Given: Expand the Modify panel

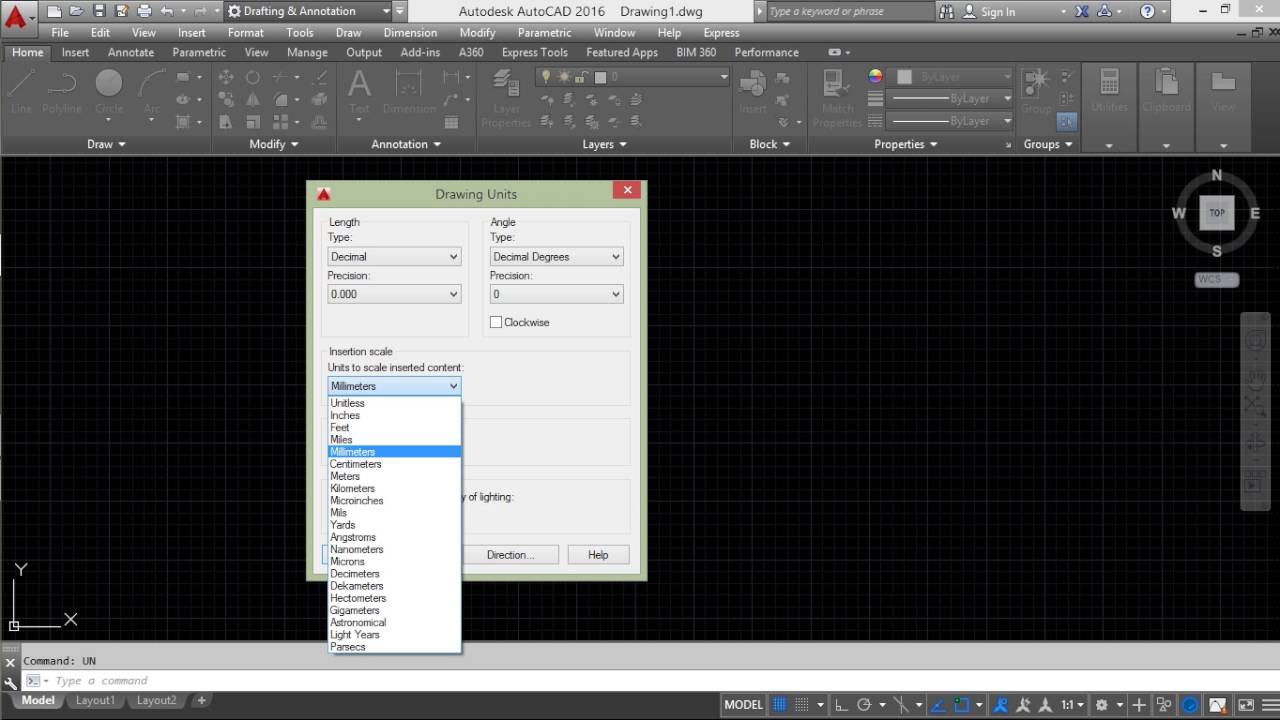Looking at the screenshot, I should point(274,144).
